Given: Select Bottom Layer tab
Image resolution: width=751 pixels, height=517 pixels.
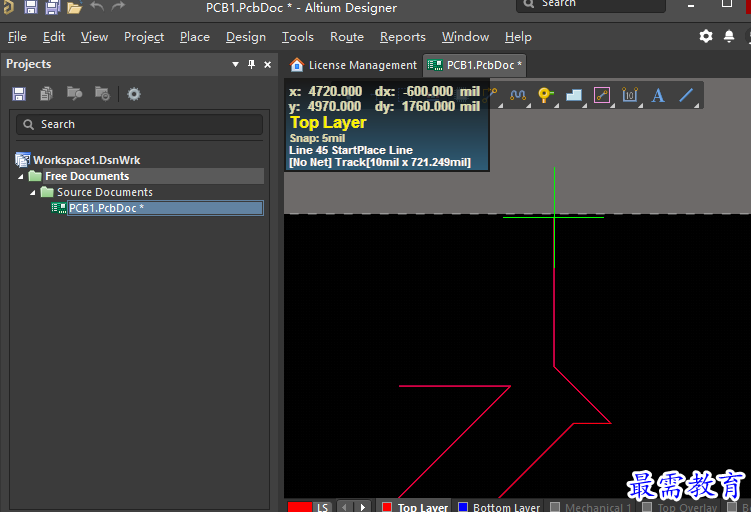Looking at the screenshot, I should tap(499, 507).
